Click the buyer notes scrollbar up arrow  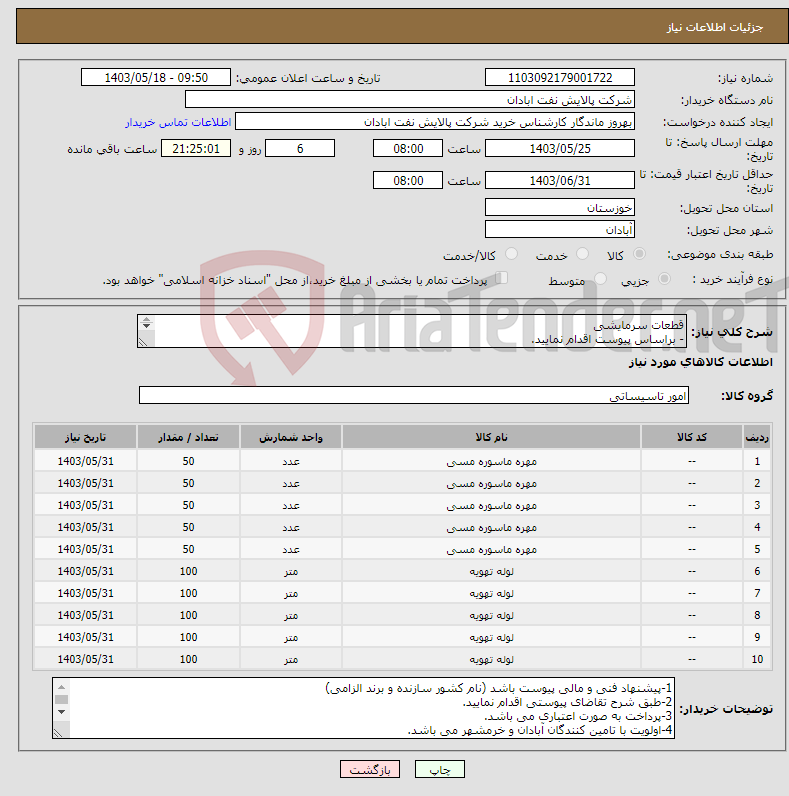tap(61, 687)
